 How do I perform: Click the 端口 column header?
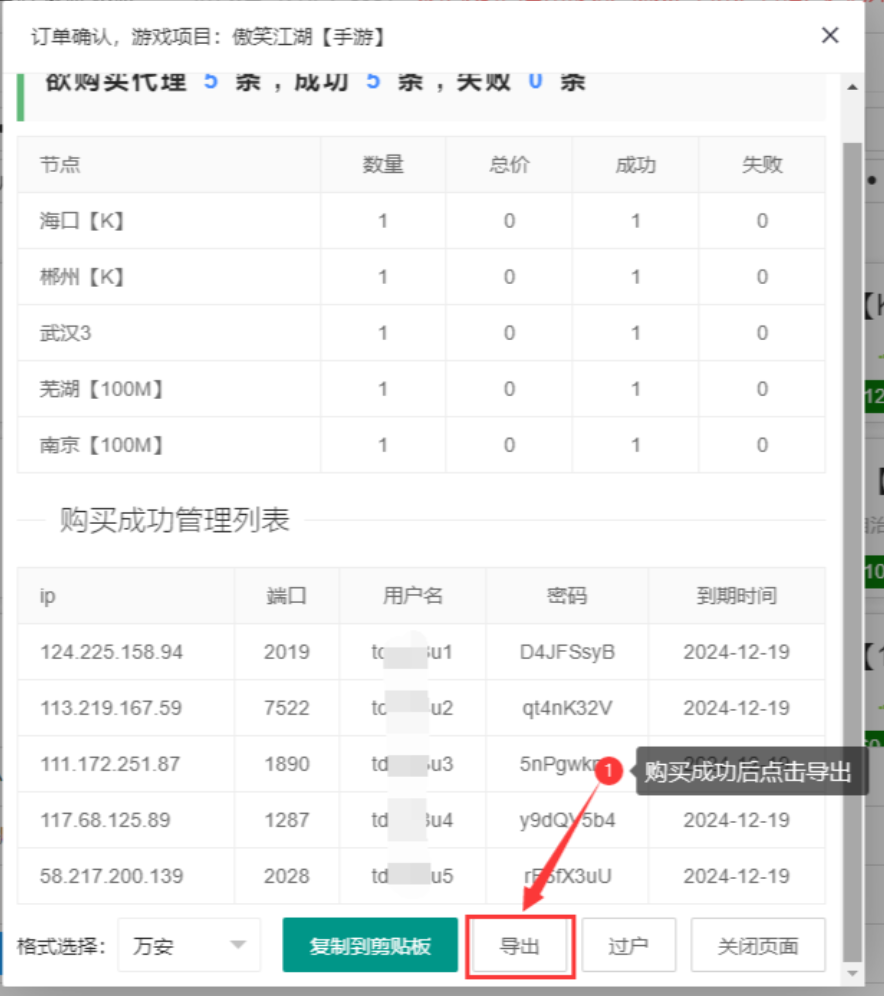tap(286, 596)
